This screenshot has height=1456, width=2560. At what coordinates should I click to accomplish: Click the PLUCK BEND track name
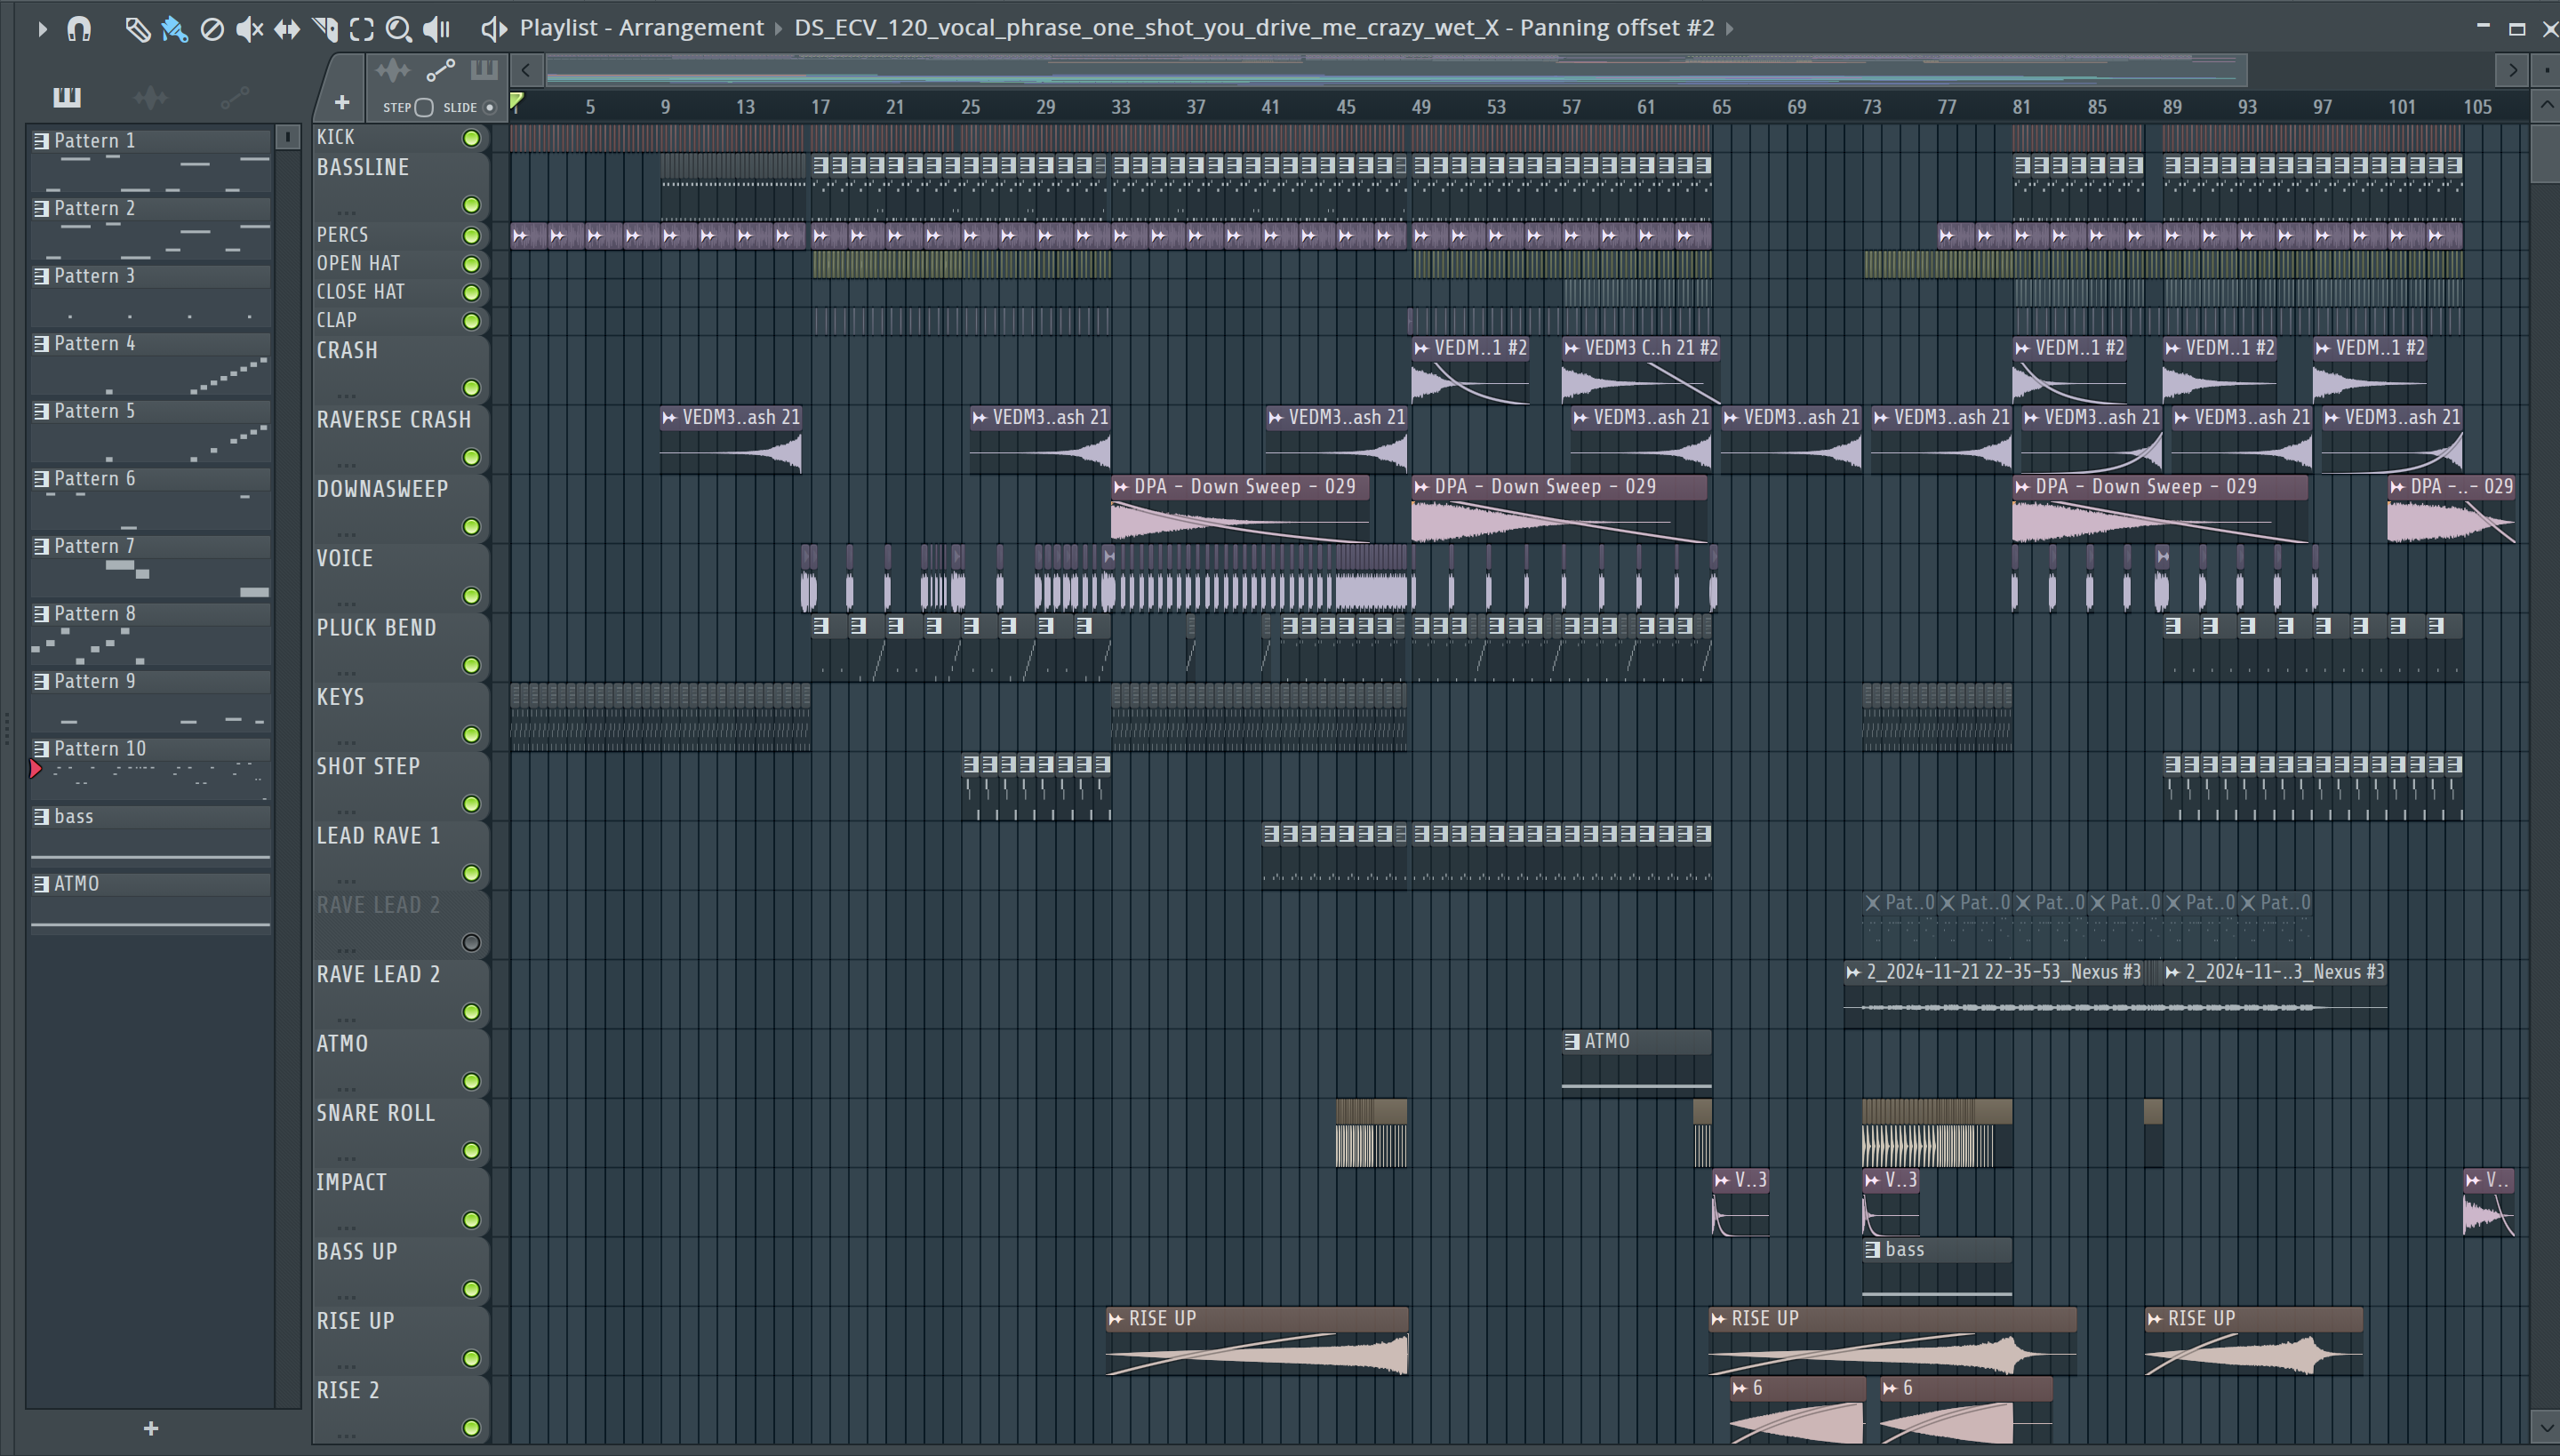pos(376,628)
